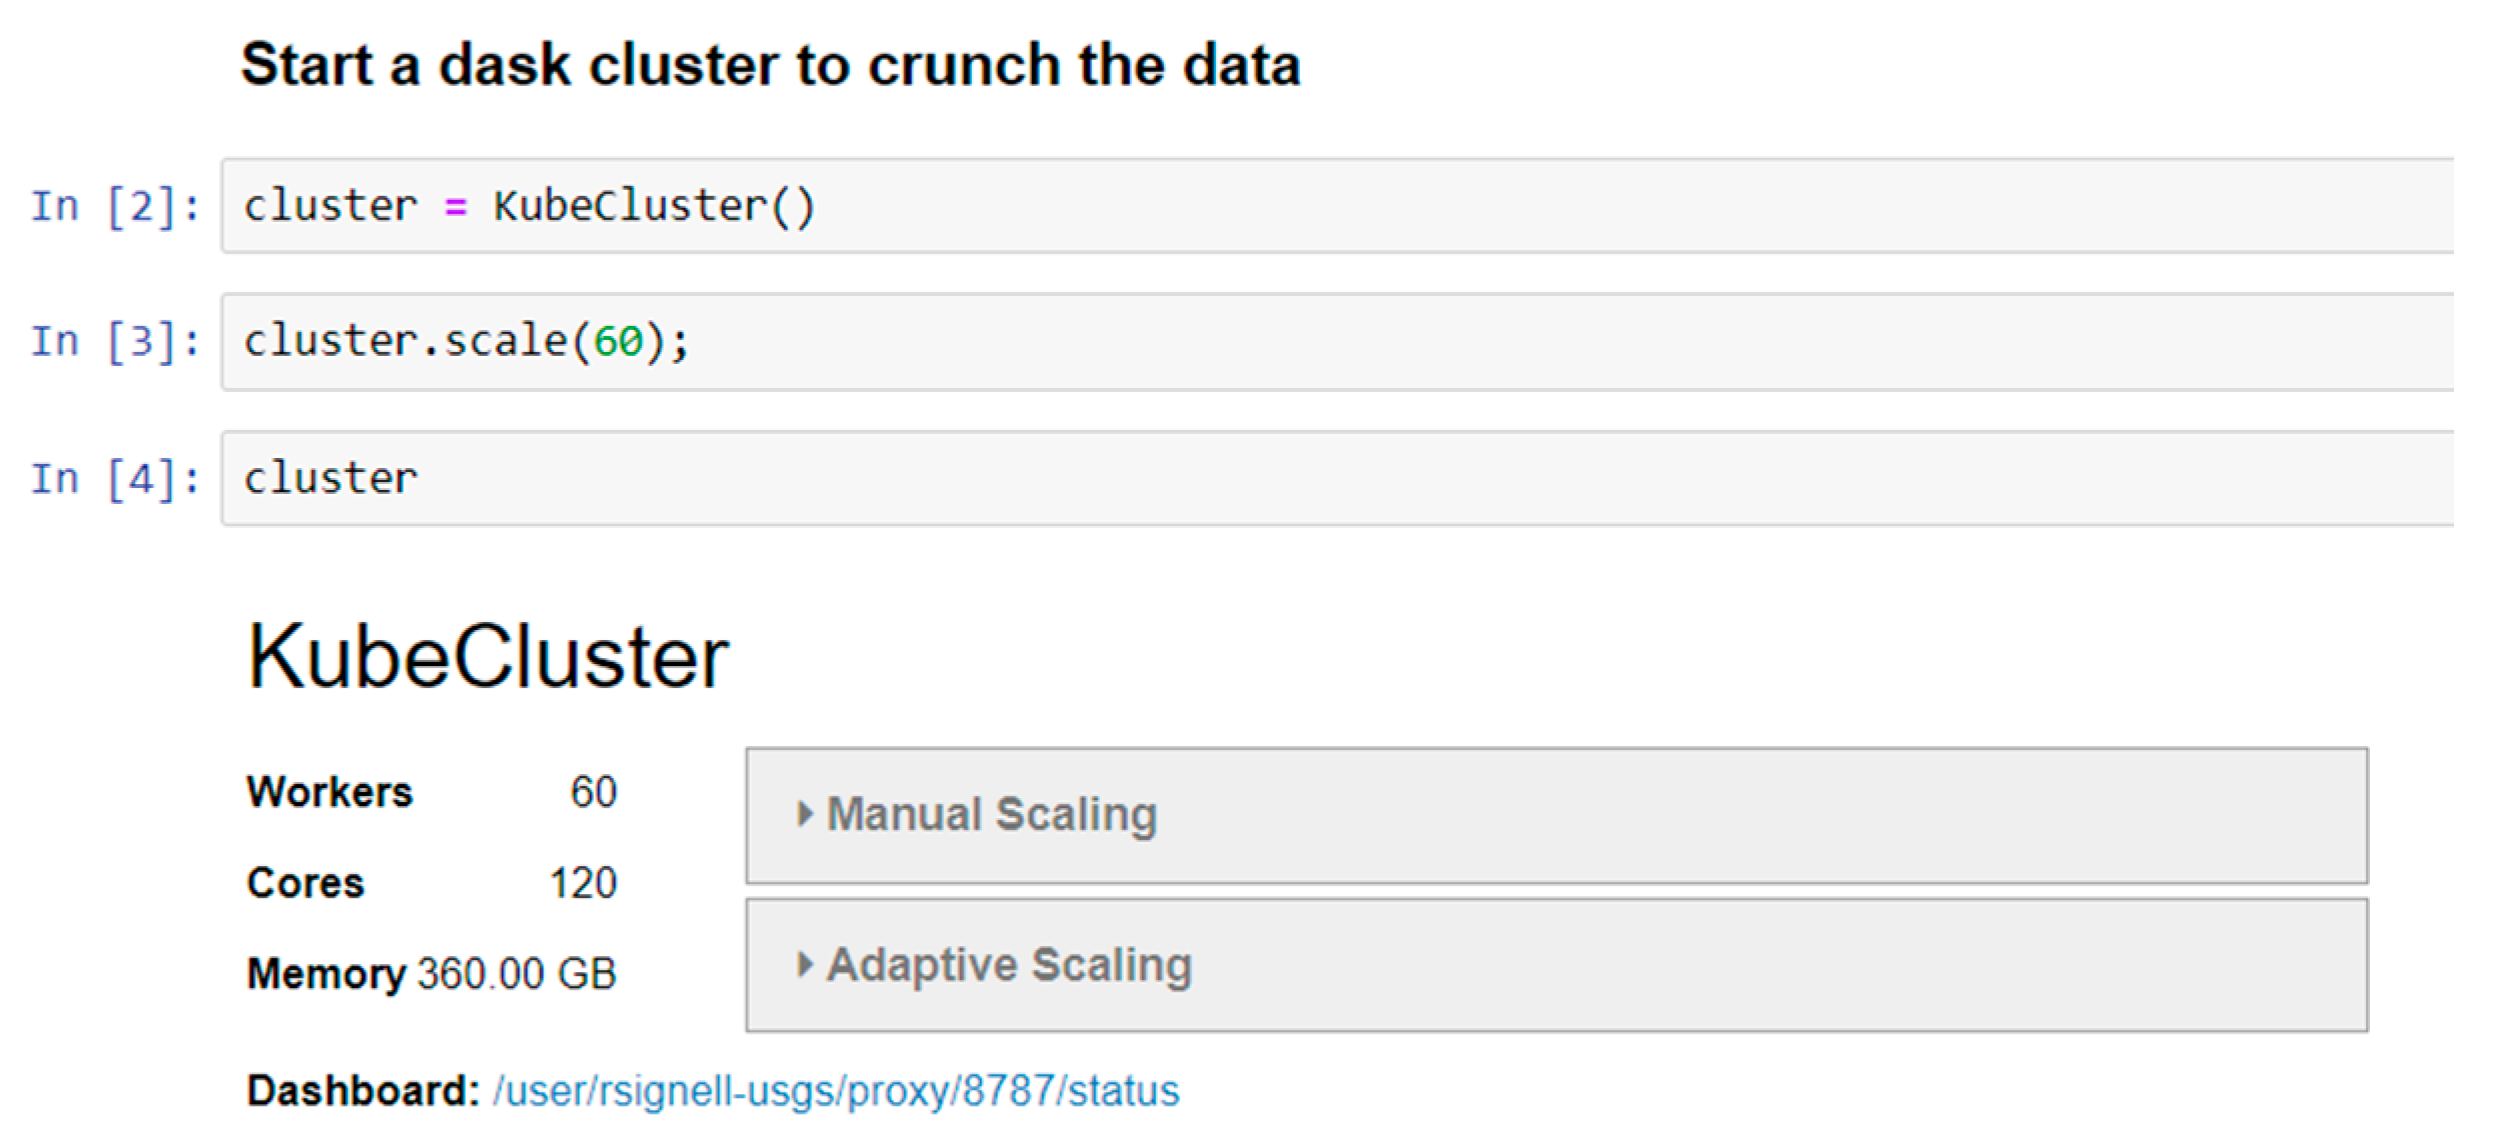Click the Workers label in the output

click(x=329, y=792)
